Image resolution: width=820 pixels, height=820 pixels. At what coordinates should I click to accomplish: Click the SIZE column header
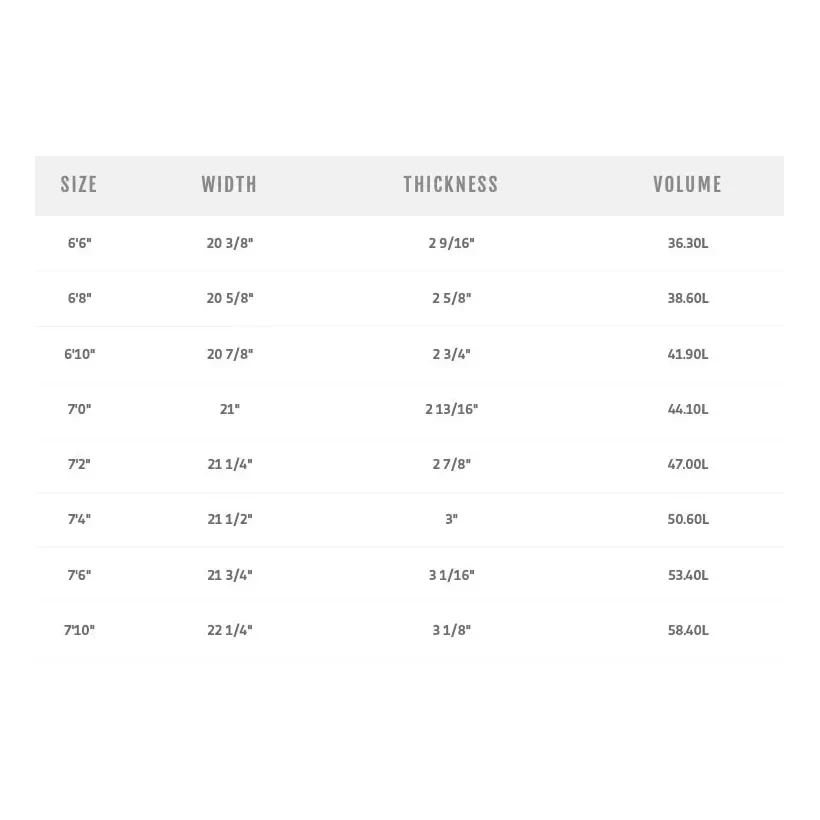(79, 185)
